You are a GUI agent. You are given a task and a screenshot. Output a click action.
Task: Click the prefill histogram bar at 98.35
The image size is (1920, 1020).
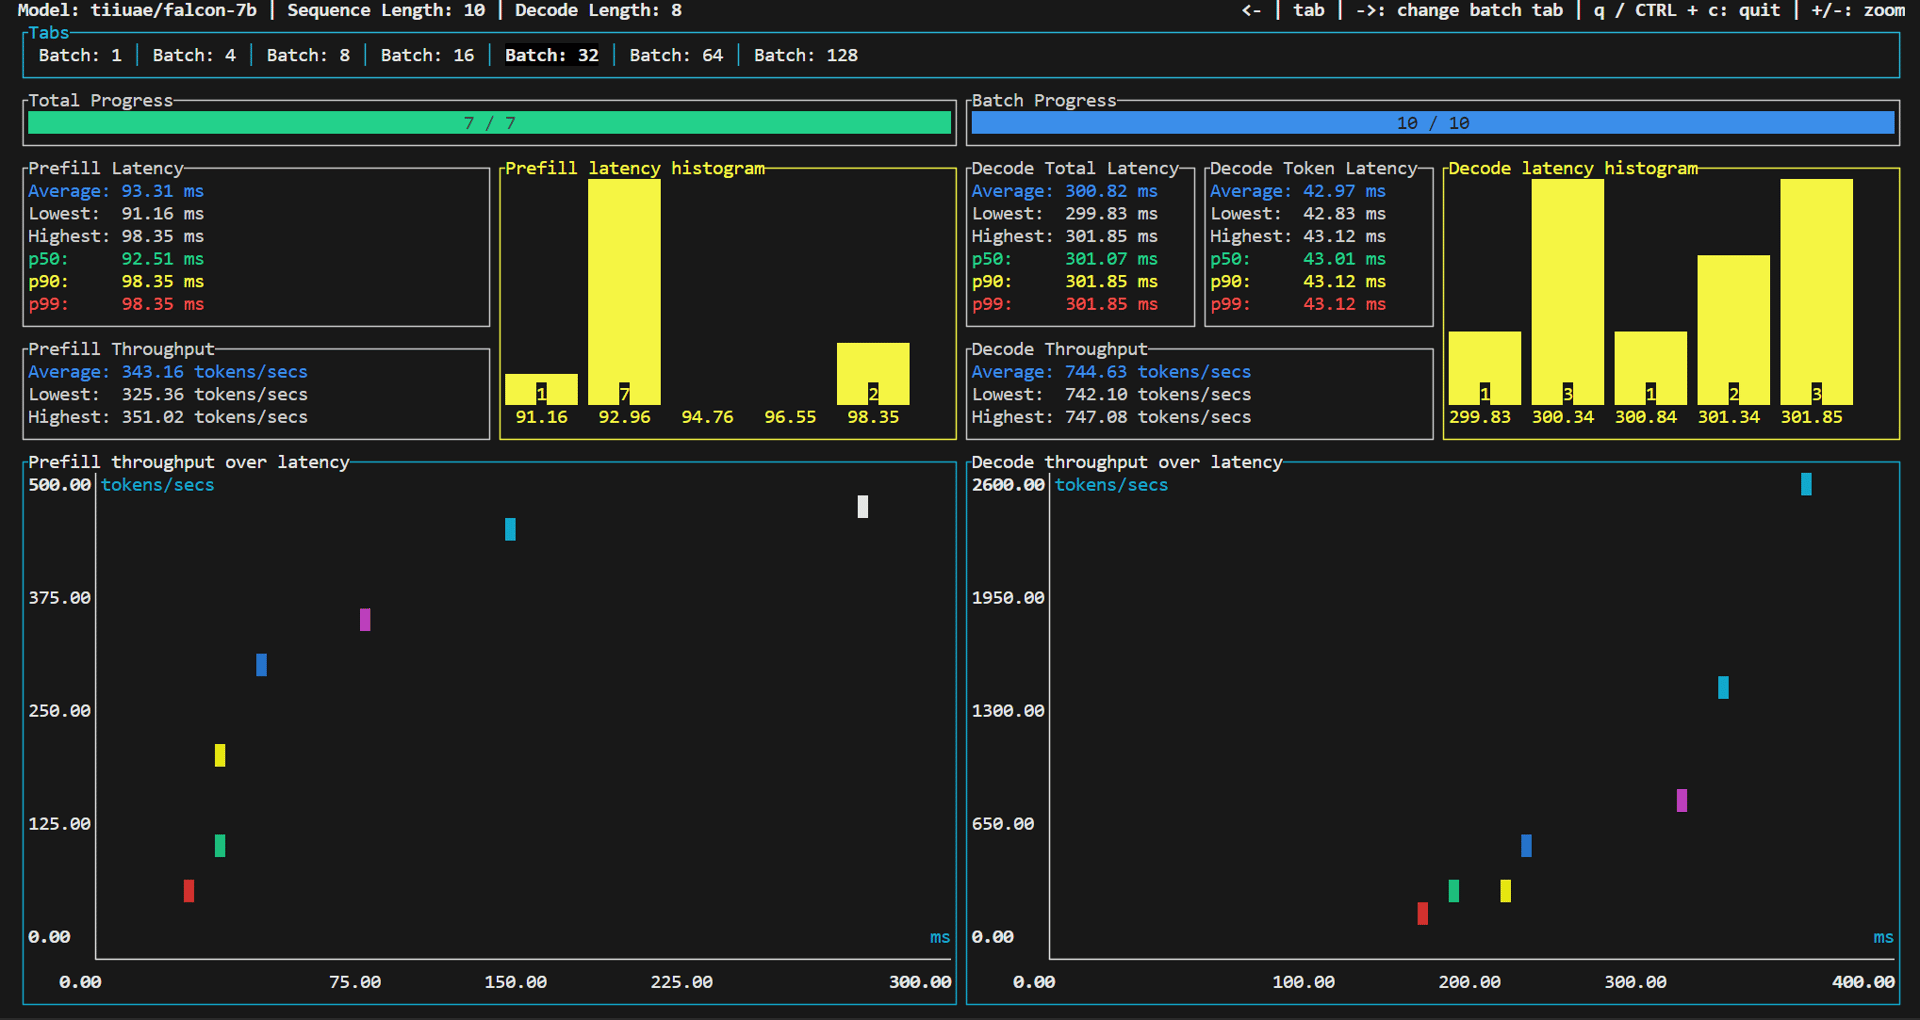click(873, 374)
